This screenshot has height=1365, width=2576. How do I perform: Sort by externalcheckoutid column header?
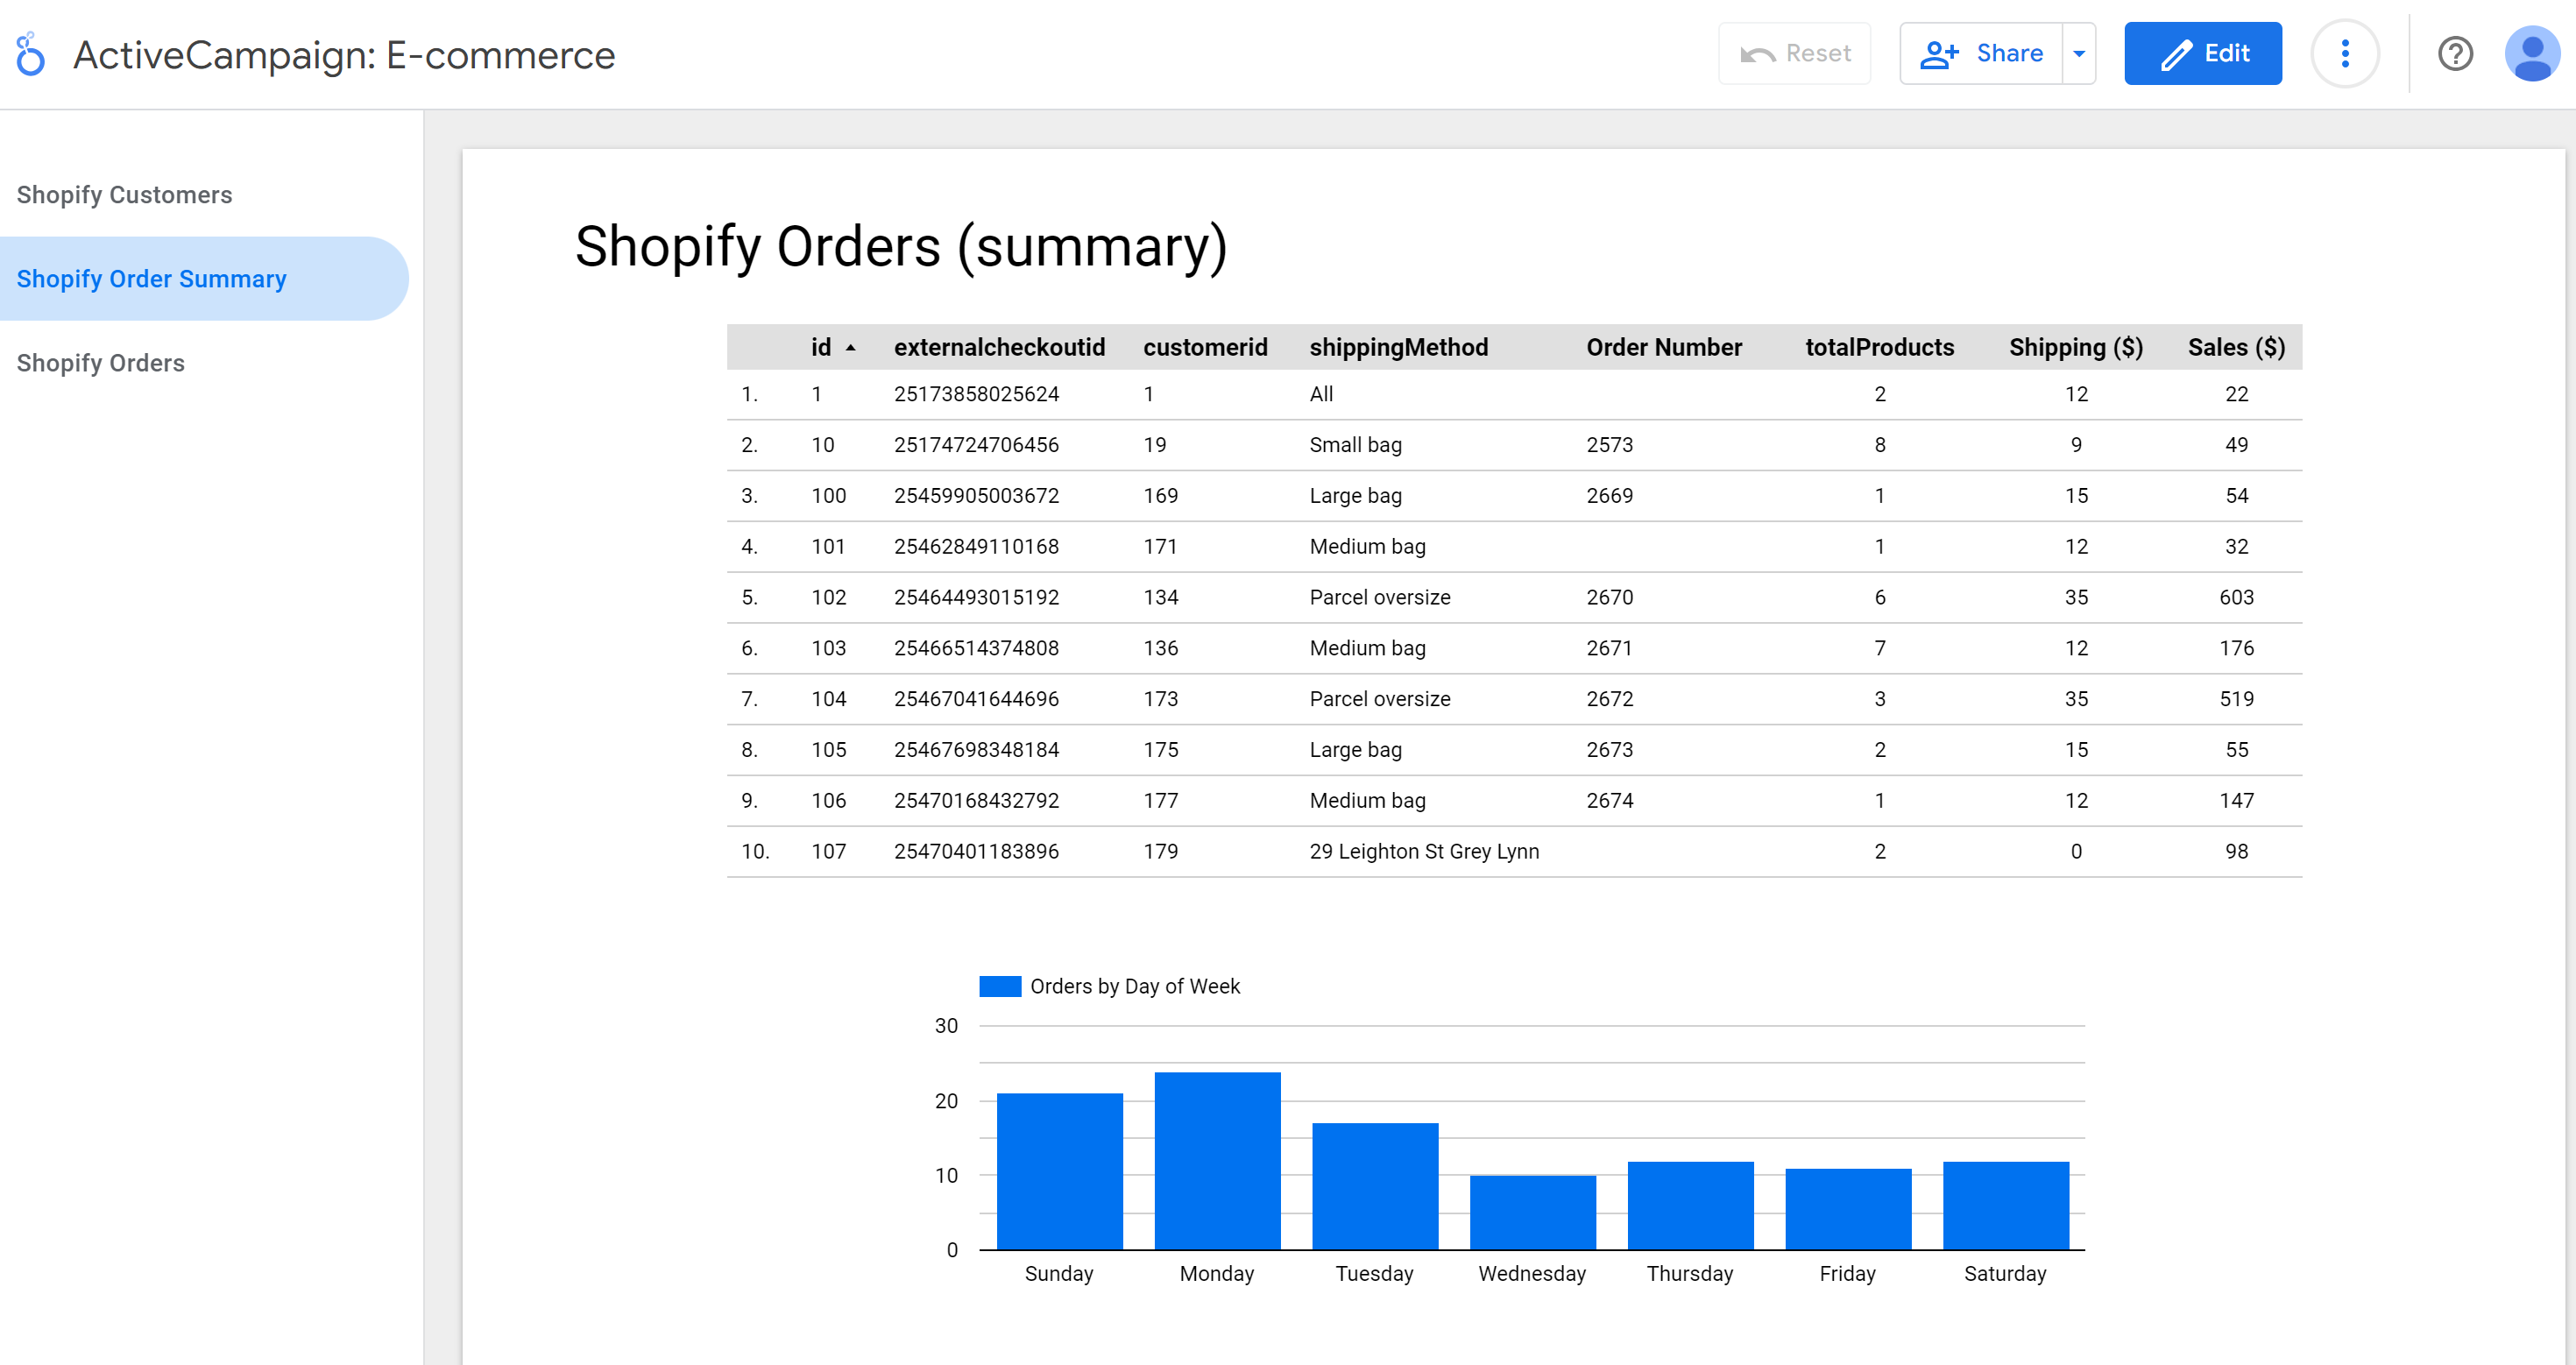999,347
